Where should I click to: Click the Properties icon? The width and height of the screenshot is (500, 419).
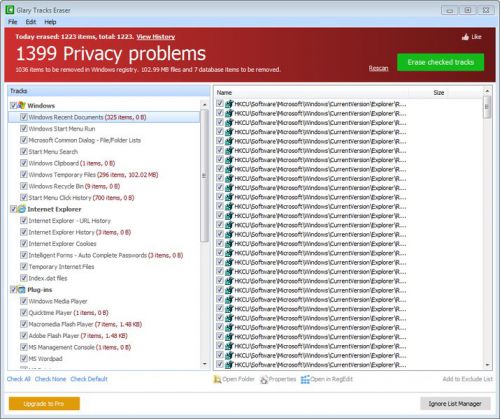(264, 379)
